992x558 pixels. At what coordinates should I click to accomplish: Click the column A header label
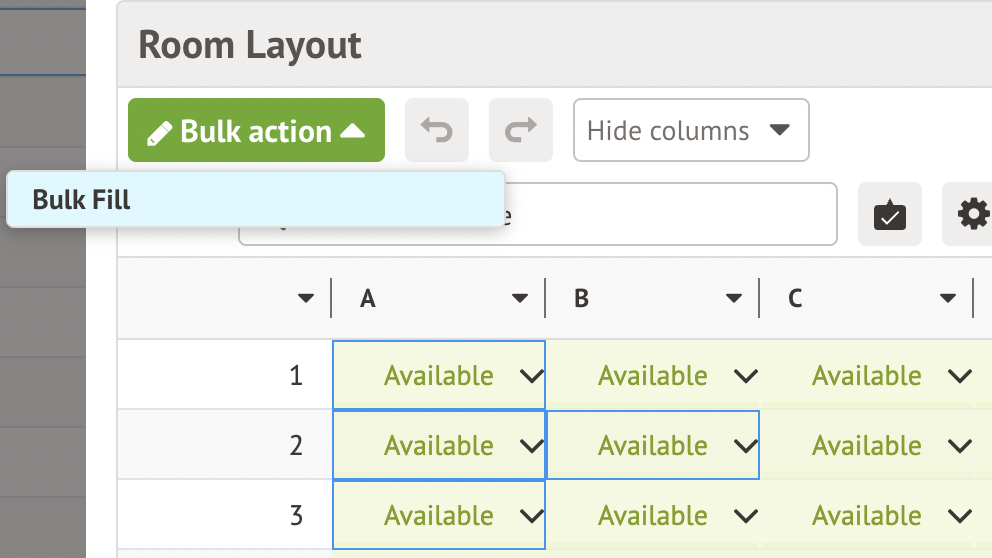368,299
